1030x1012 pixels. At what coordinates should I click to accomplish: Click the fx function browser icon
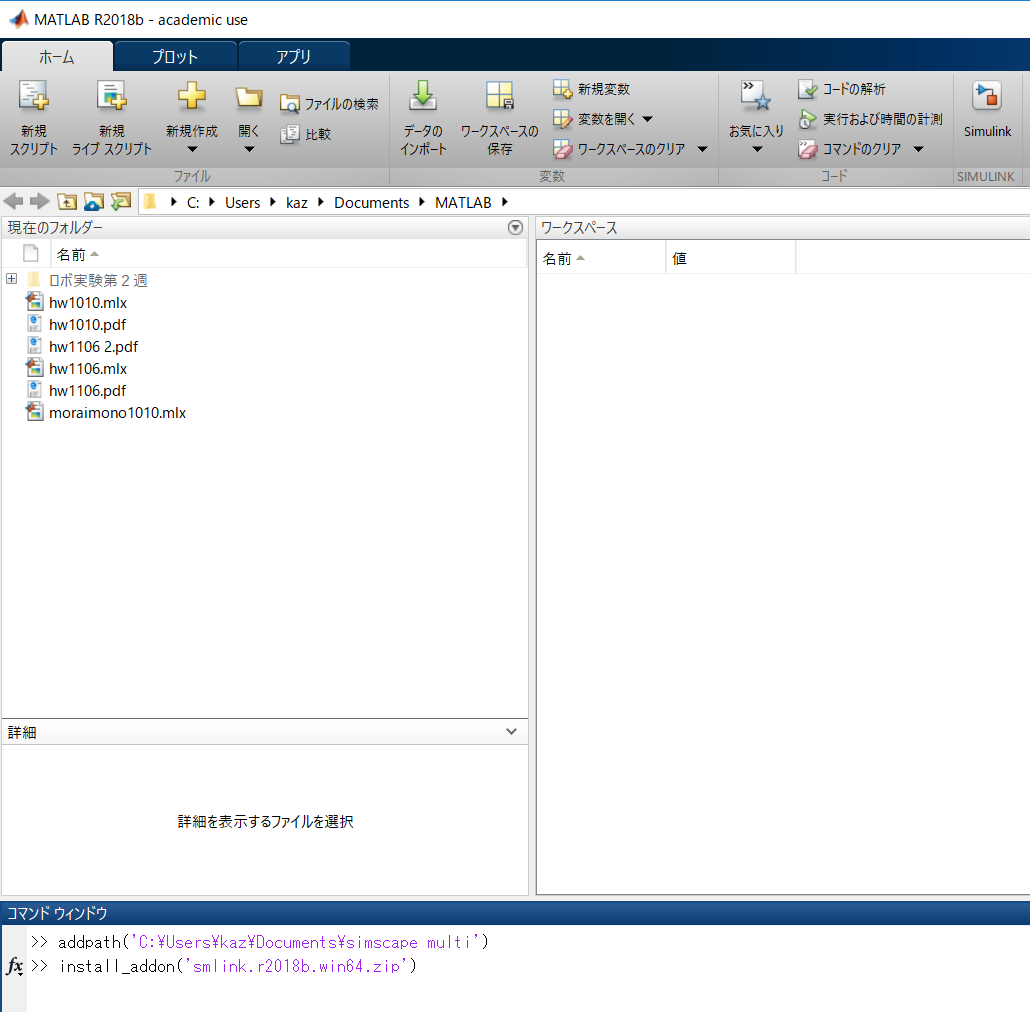tap(14, 967)
